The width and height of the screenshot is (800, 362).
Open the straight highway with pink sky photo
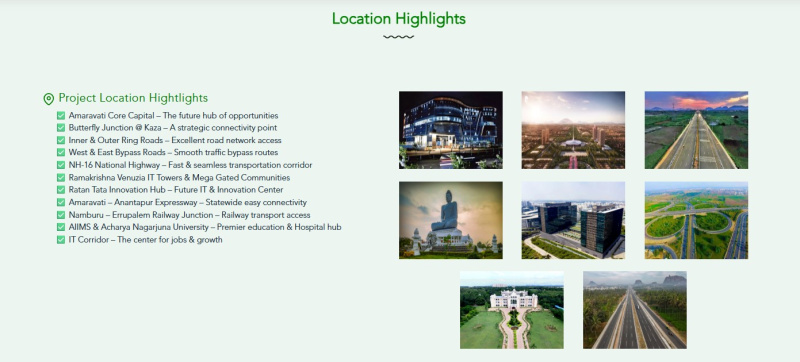click(x=696, y=130)
